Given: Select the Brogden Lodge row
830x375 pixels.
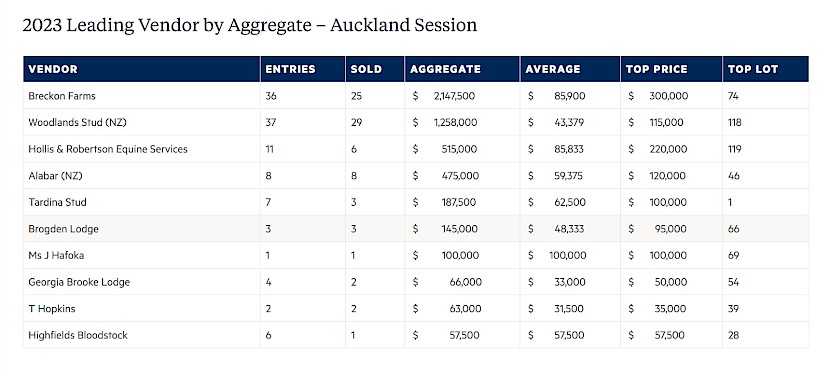Looking at the screenshot, I should [x=416, y=229].
